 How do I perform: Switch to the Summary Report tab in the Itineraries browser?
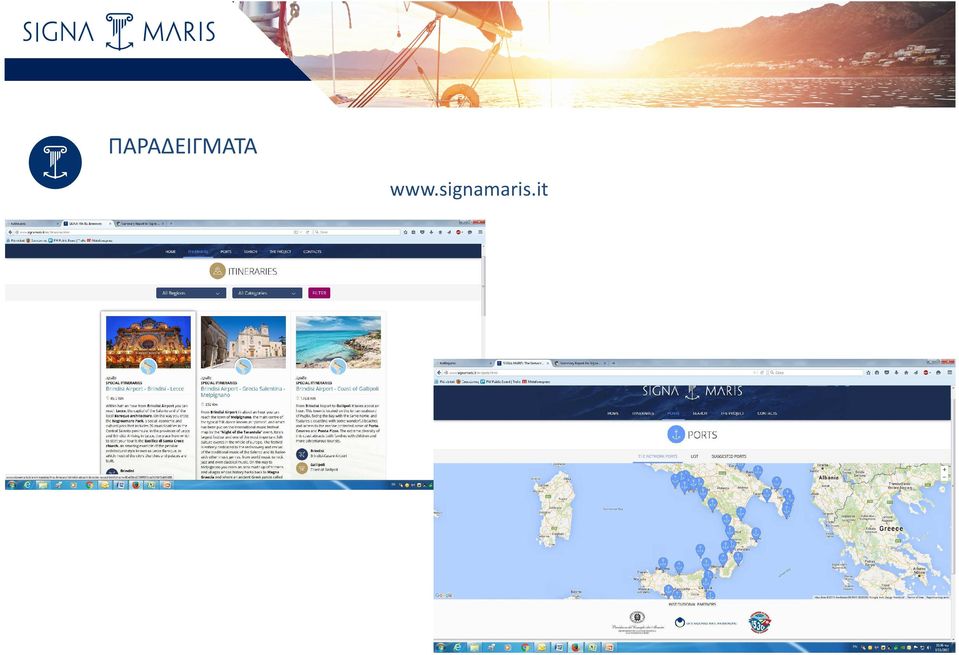tap(141, 224)
